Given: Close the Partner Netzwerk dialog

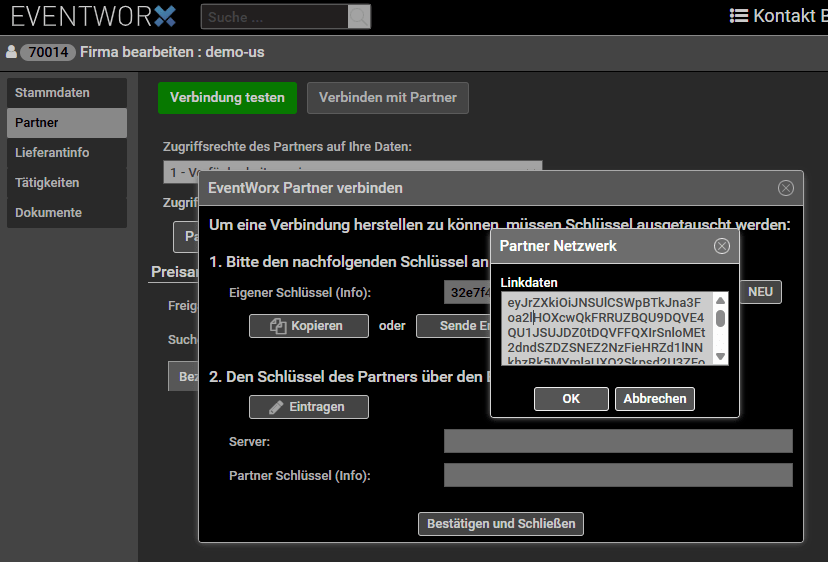Looking at the screenshot, I should (x=721, y=246).
